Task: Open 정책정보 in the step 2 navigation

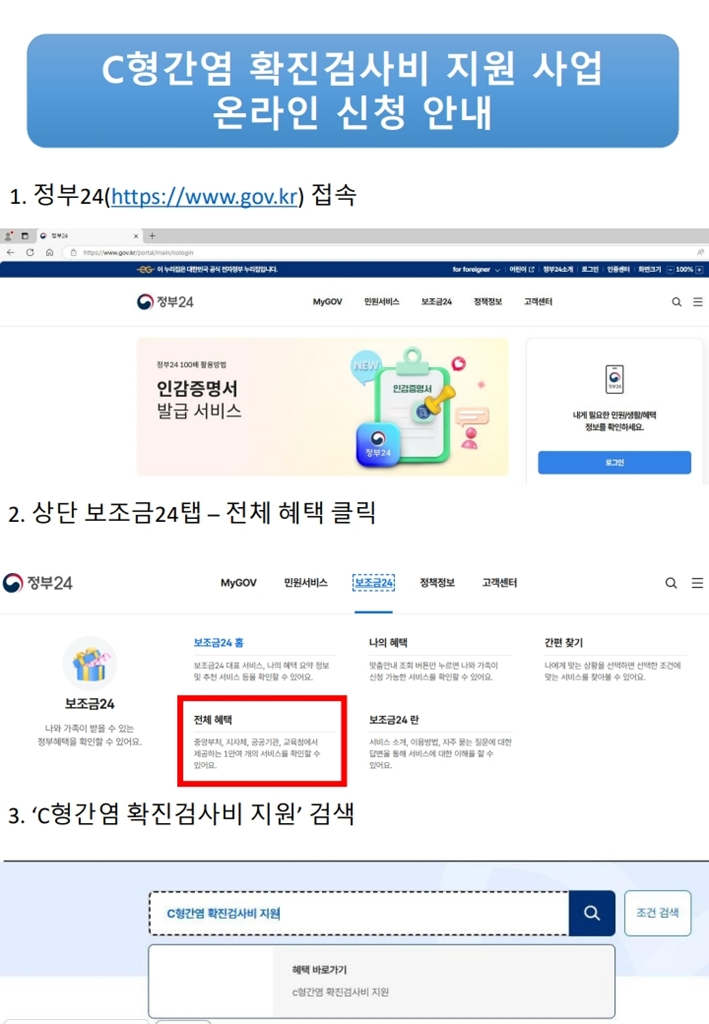Action: pyautogui.click(x=437, y=583)
